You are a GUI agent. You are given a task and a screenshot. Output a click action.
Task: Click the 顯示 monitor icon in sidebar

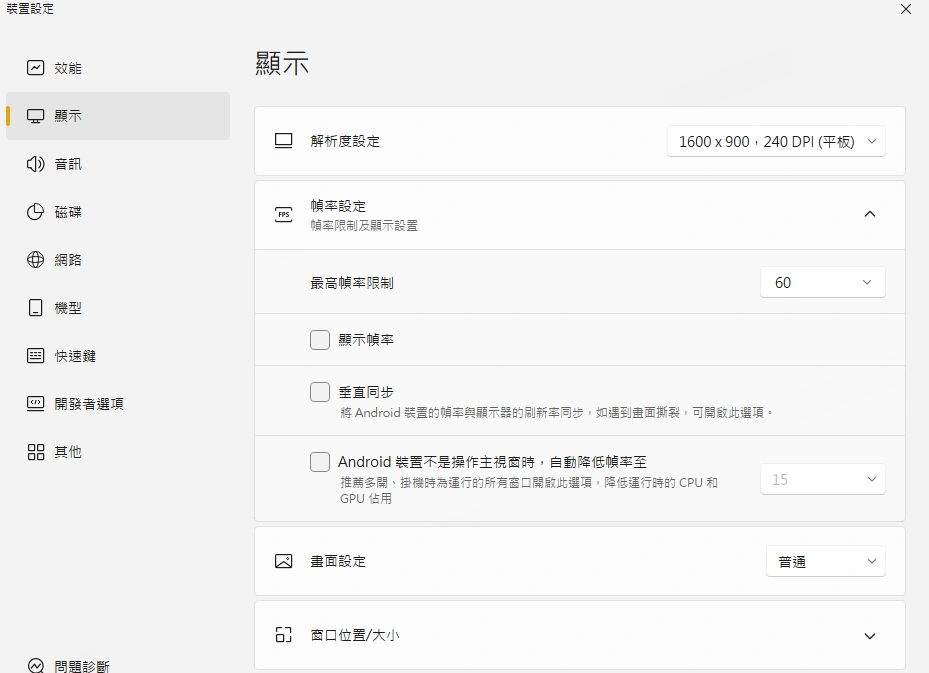coord(36,116)
